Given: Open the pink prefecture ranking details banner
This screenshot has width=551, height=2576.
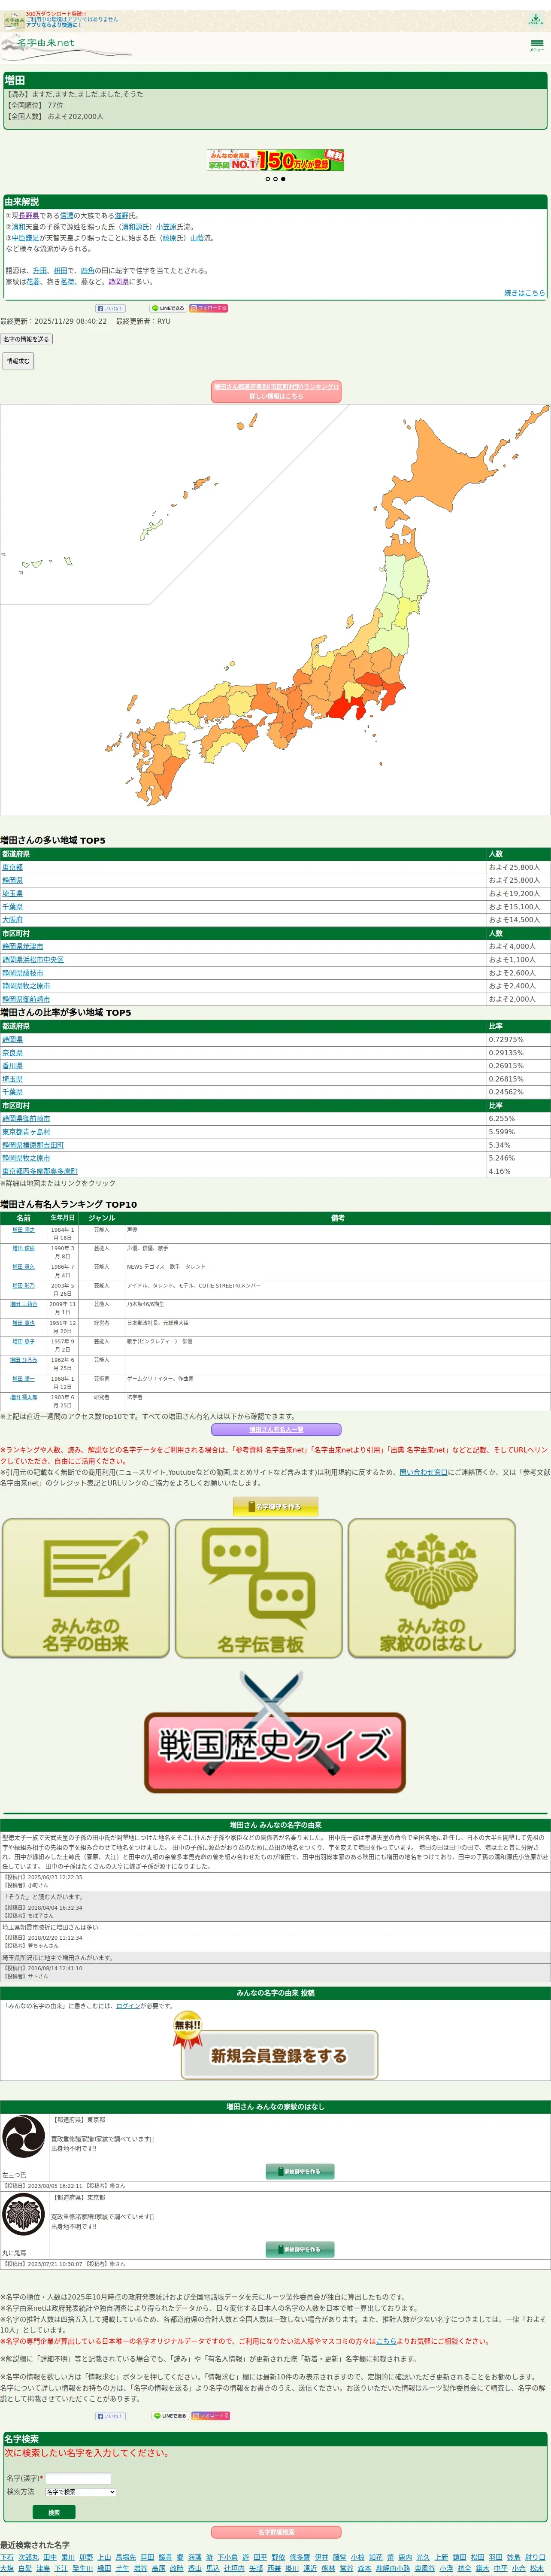Looking at the screenshot, I should click(276, 391).
